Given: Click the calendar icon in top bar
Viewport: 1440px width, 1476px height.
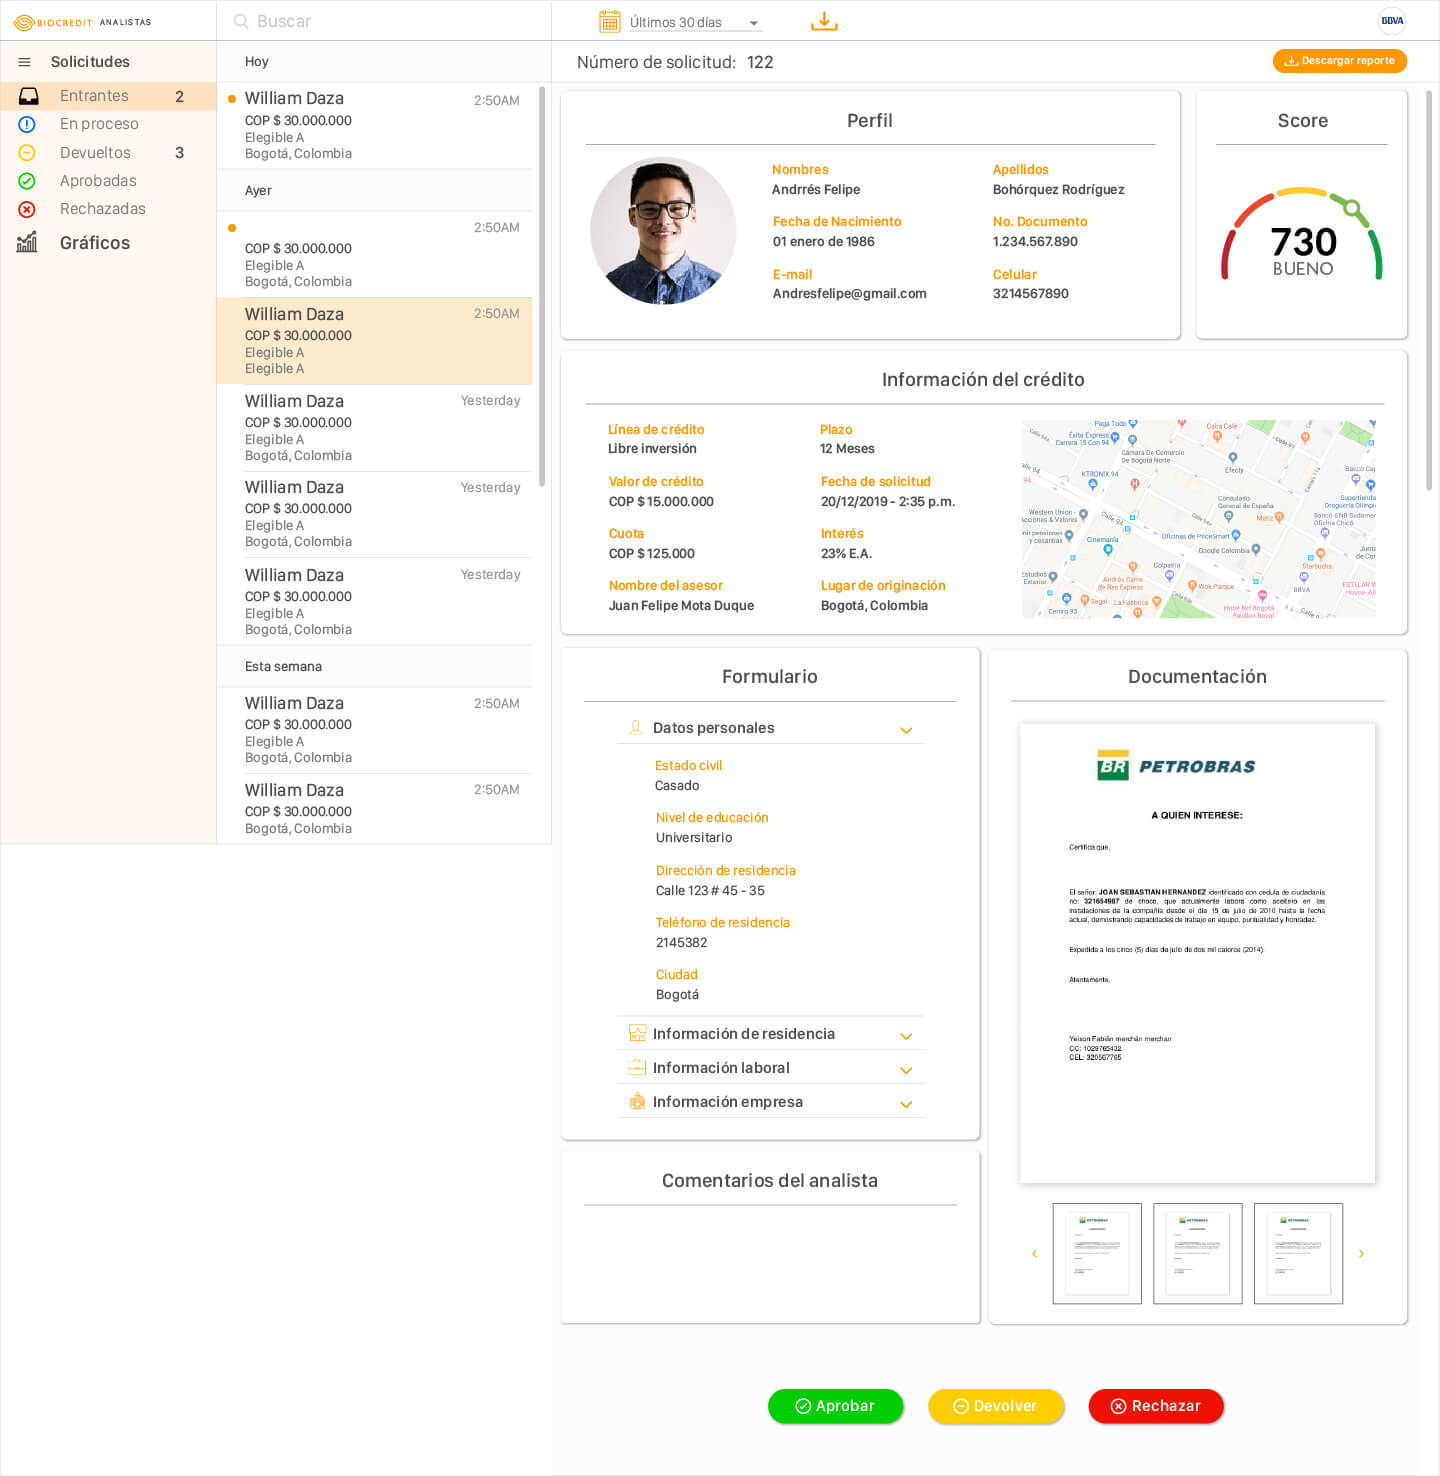Looking at the screenshot, I should click(609, 21).
